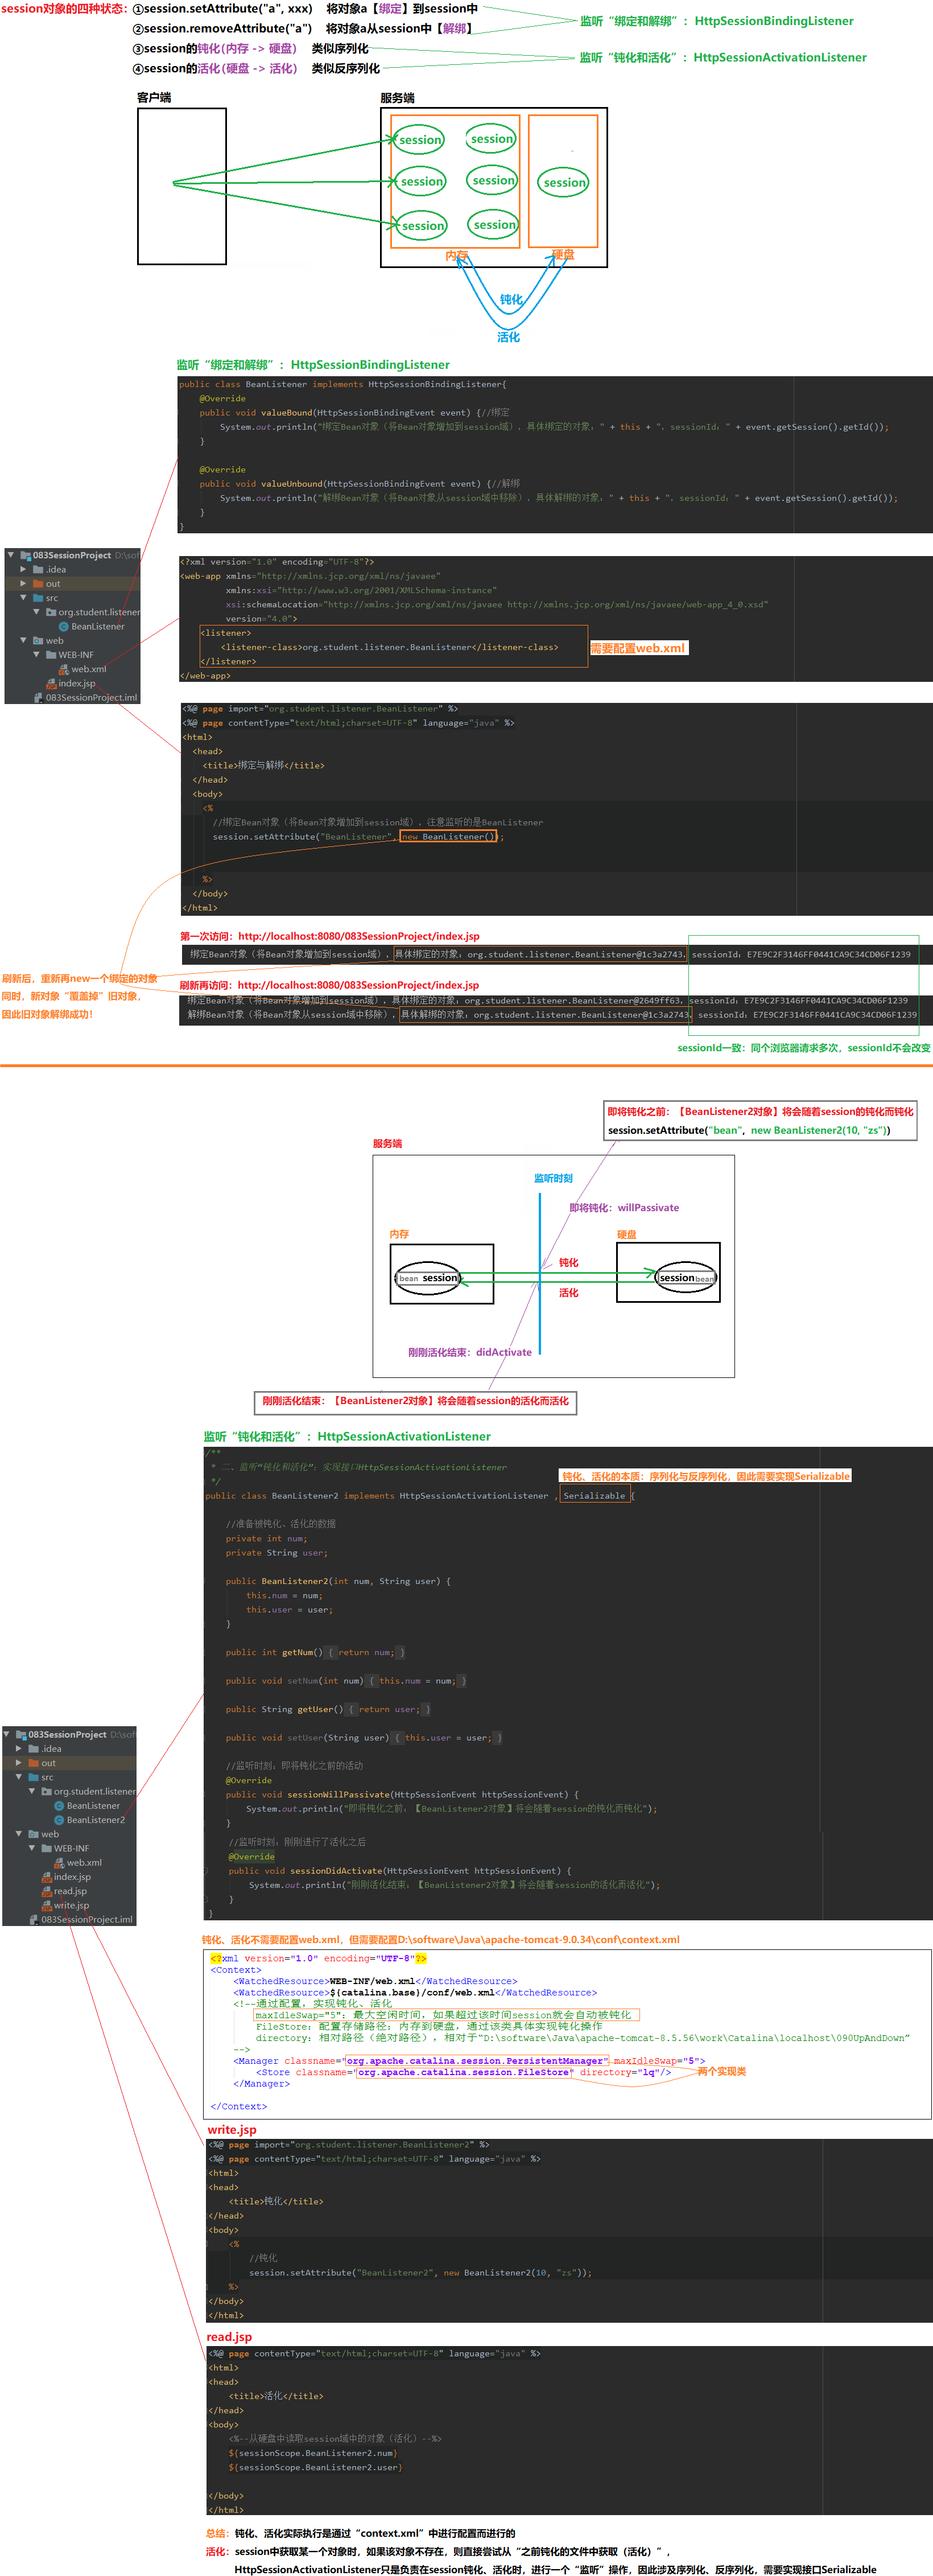Click the orange out folder icon in first project tree

pos(38,584)
